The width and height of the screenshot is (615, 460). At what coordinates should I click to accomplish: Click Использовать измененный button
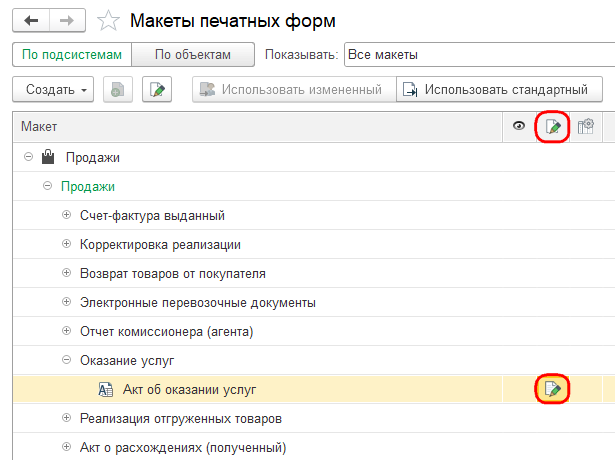[x=294, y=89]
